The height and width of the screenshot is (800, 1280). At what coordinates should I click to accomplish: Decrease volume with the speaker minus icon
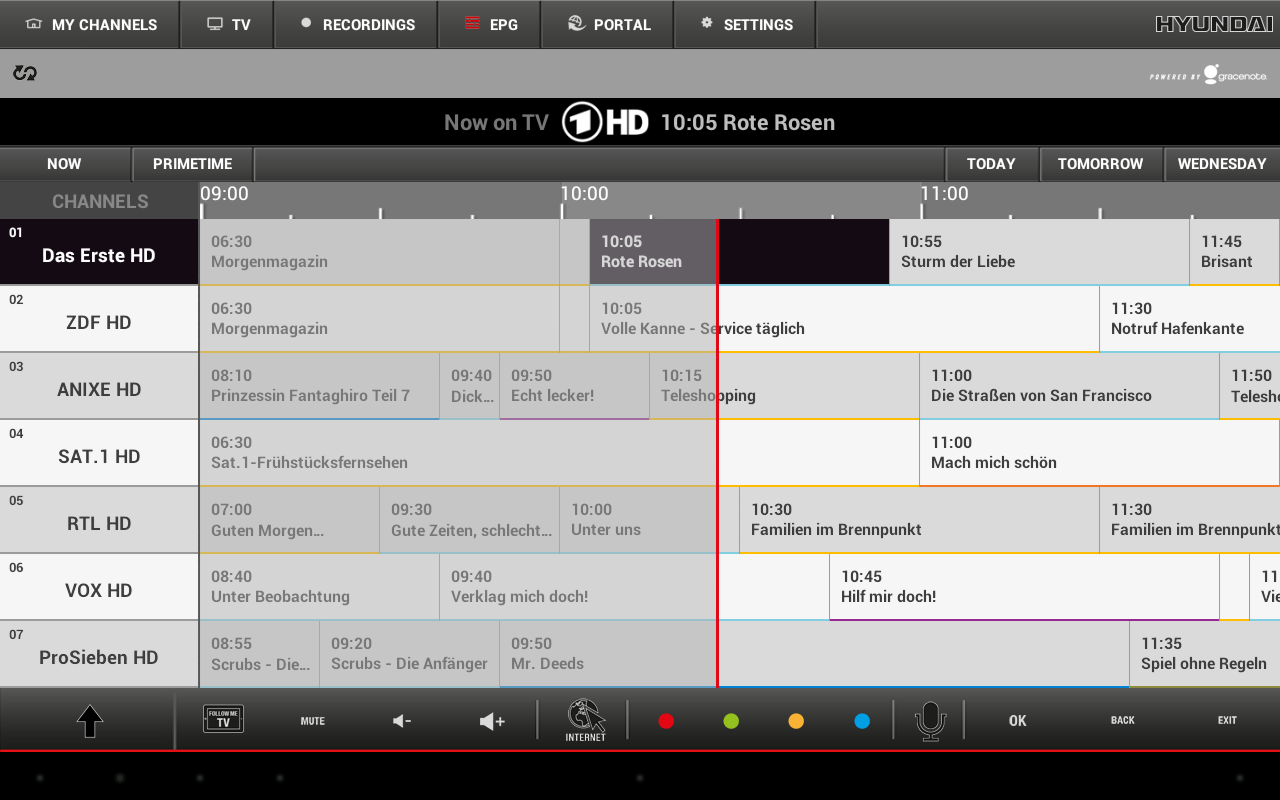click(402, 721)
